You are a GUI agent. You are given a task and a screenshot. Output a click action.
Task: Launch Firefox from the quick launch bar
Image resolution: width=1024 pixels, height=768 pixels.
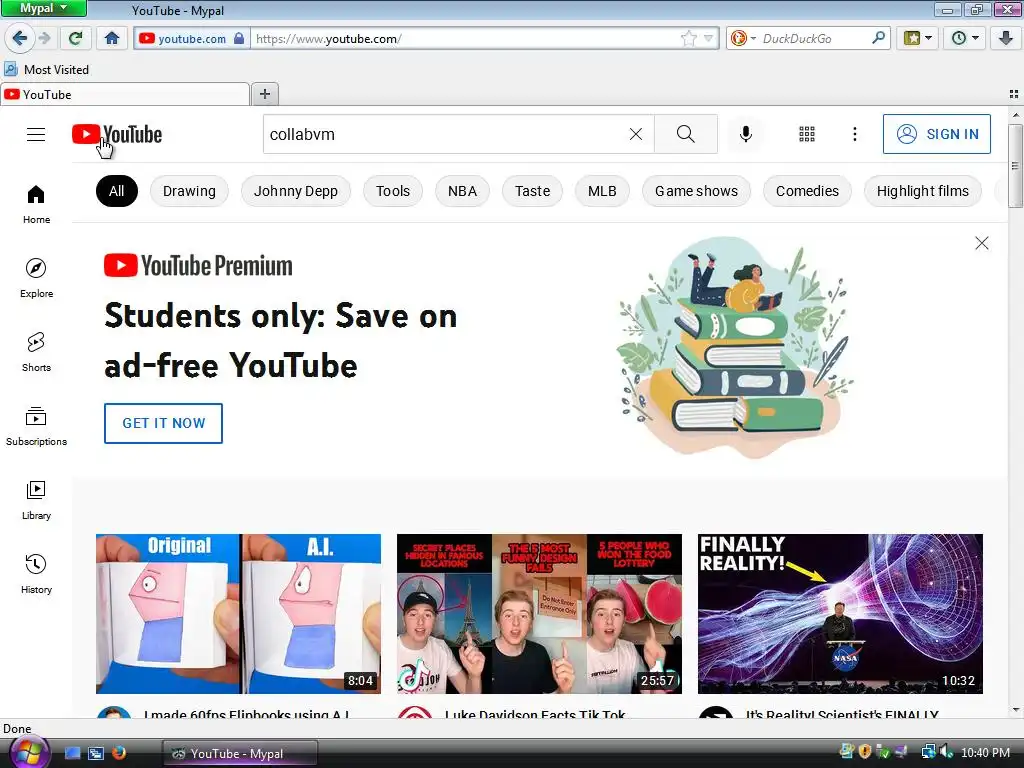point(119,753)
